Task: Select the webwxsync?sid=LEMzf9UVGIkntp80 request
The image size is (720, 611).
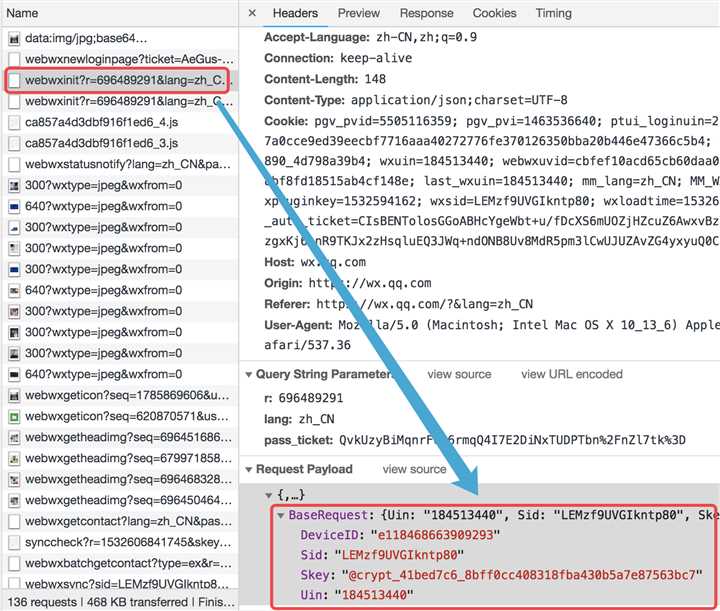Action: click(119, 583)
